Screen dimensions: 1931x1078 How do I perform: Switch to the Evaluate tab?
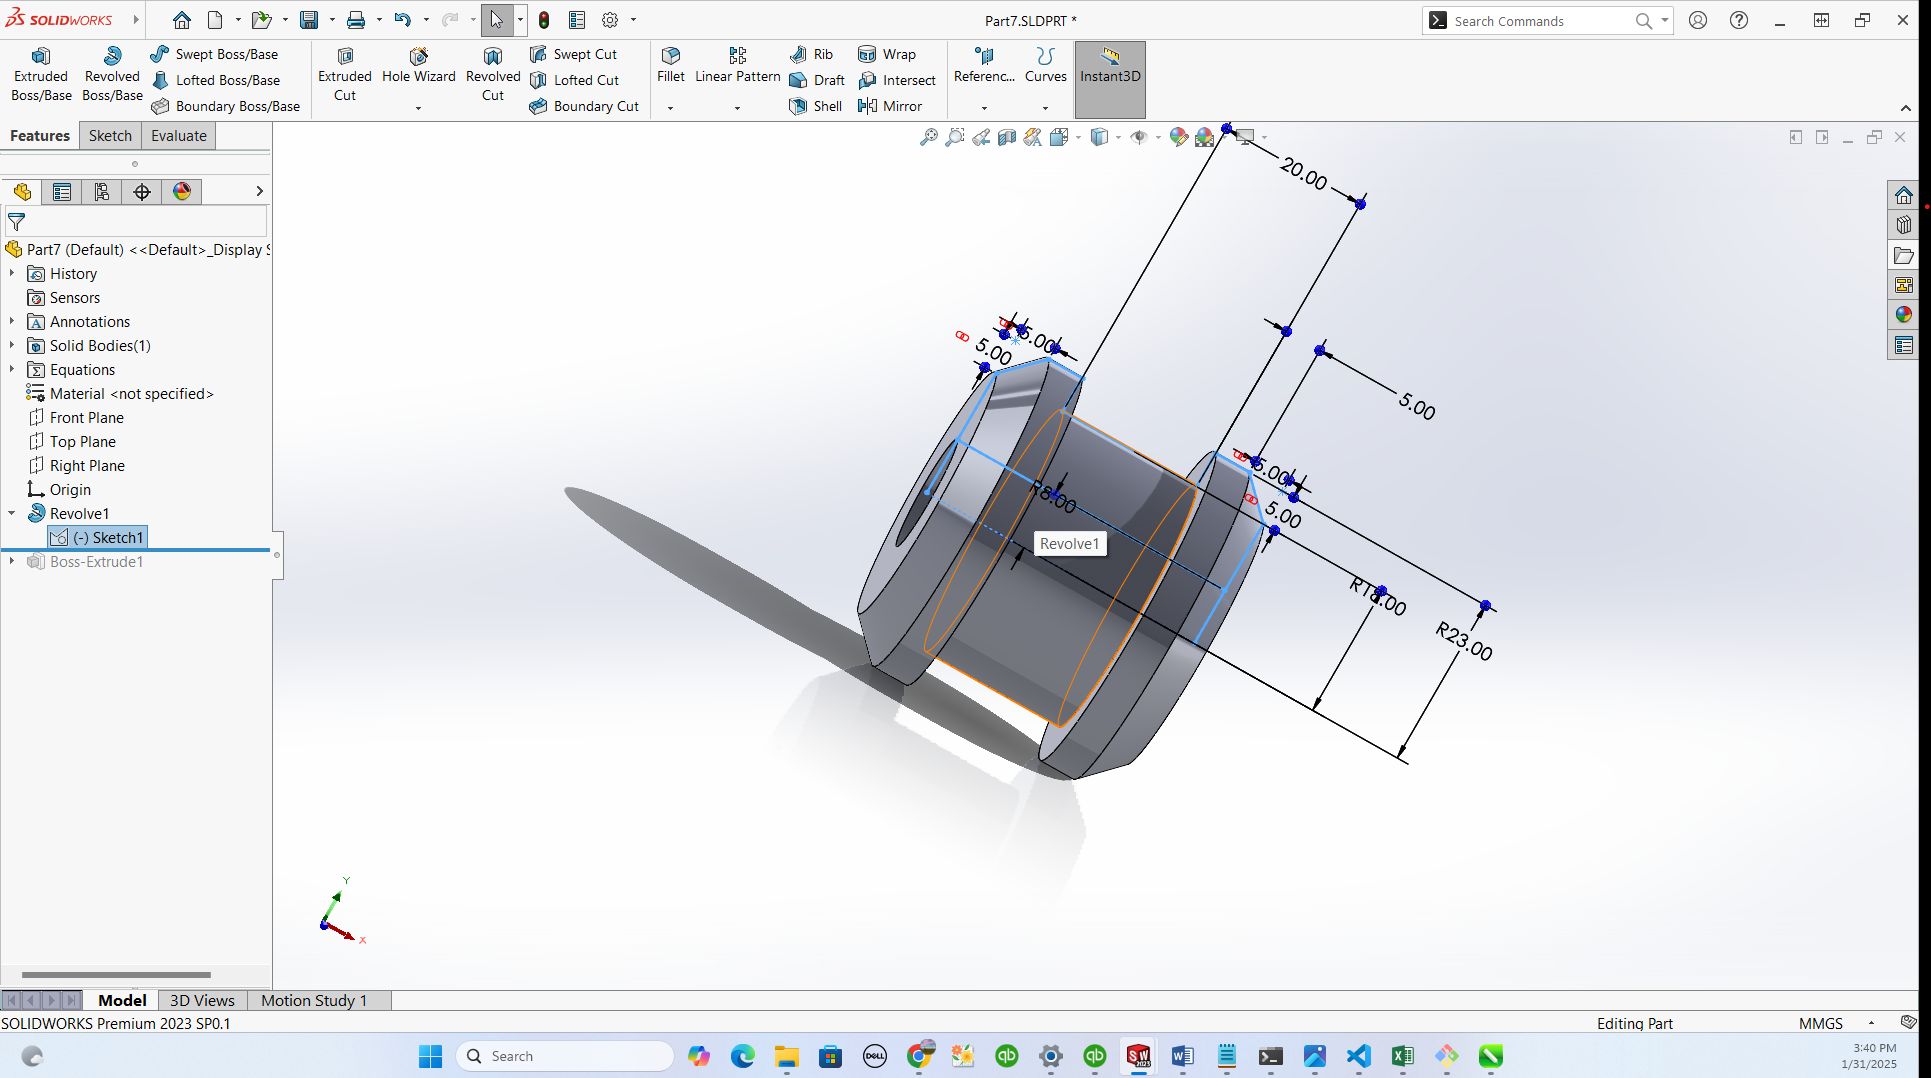click(x=179, y=136)
